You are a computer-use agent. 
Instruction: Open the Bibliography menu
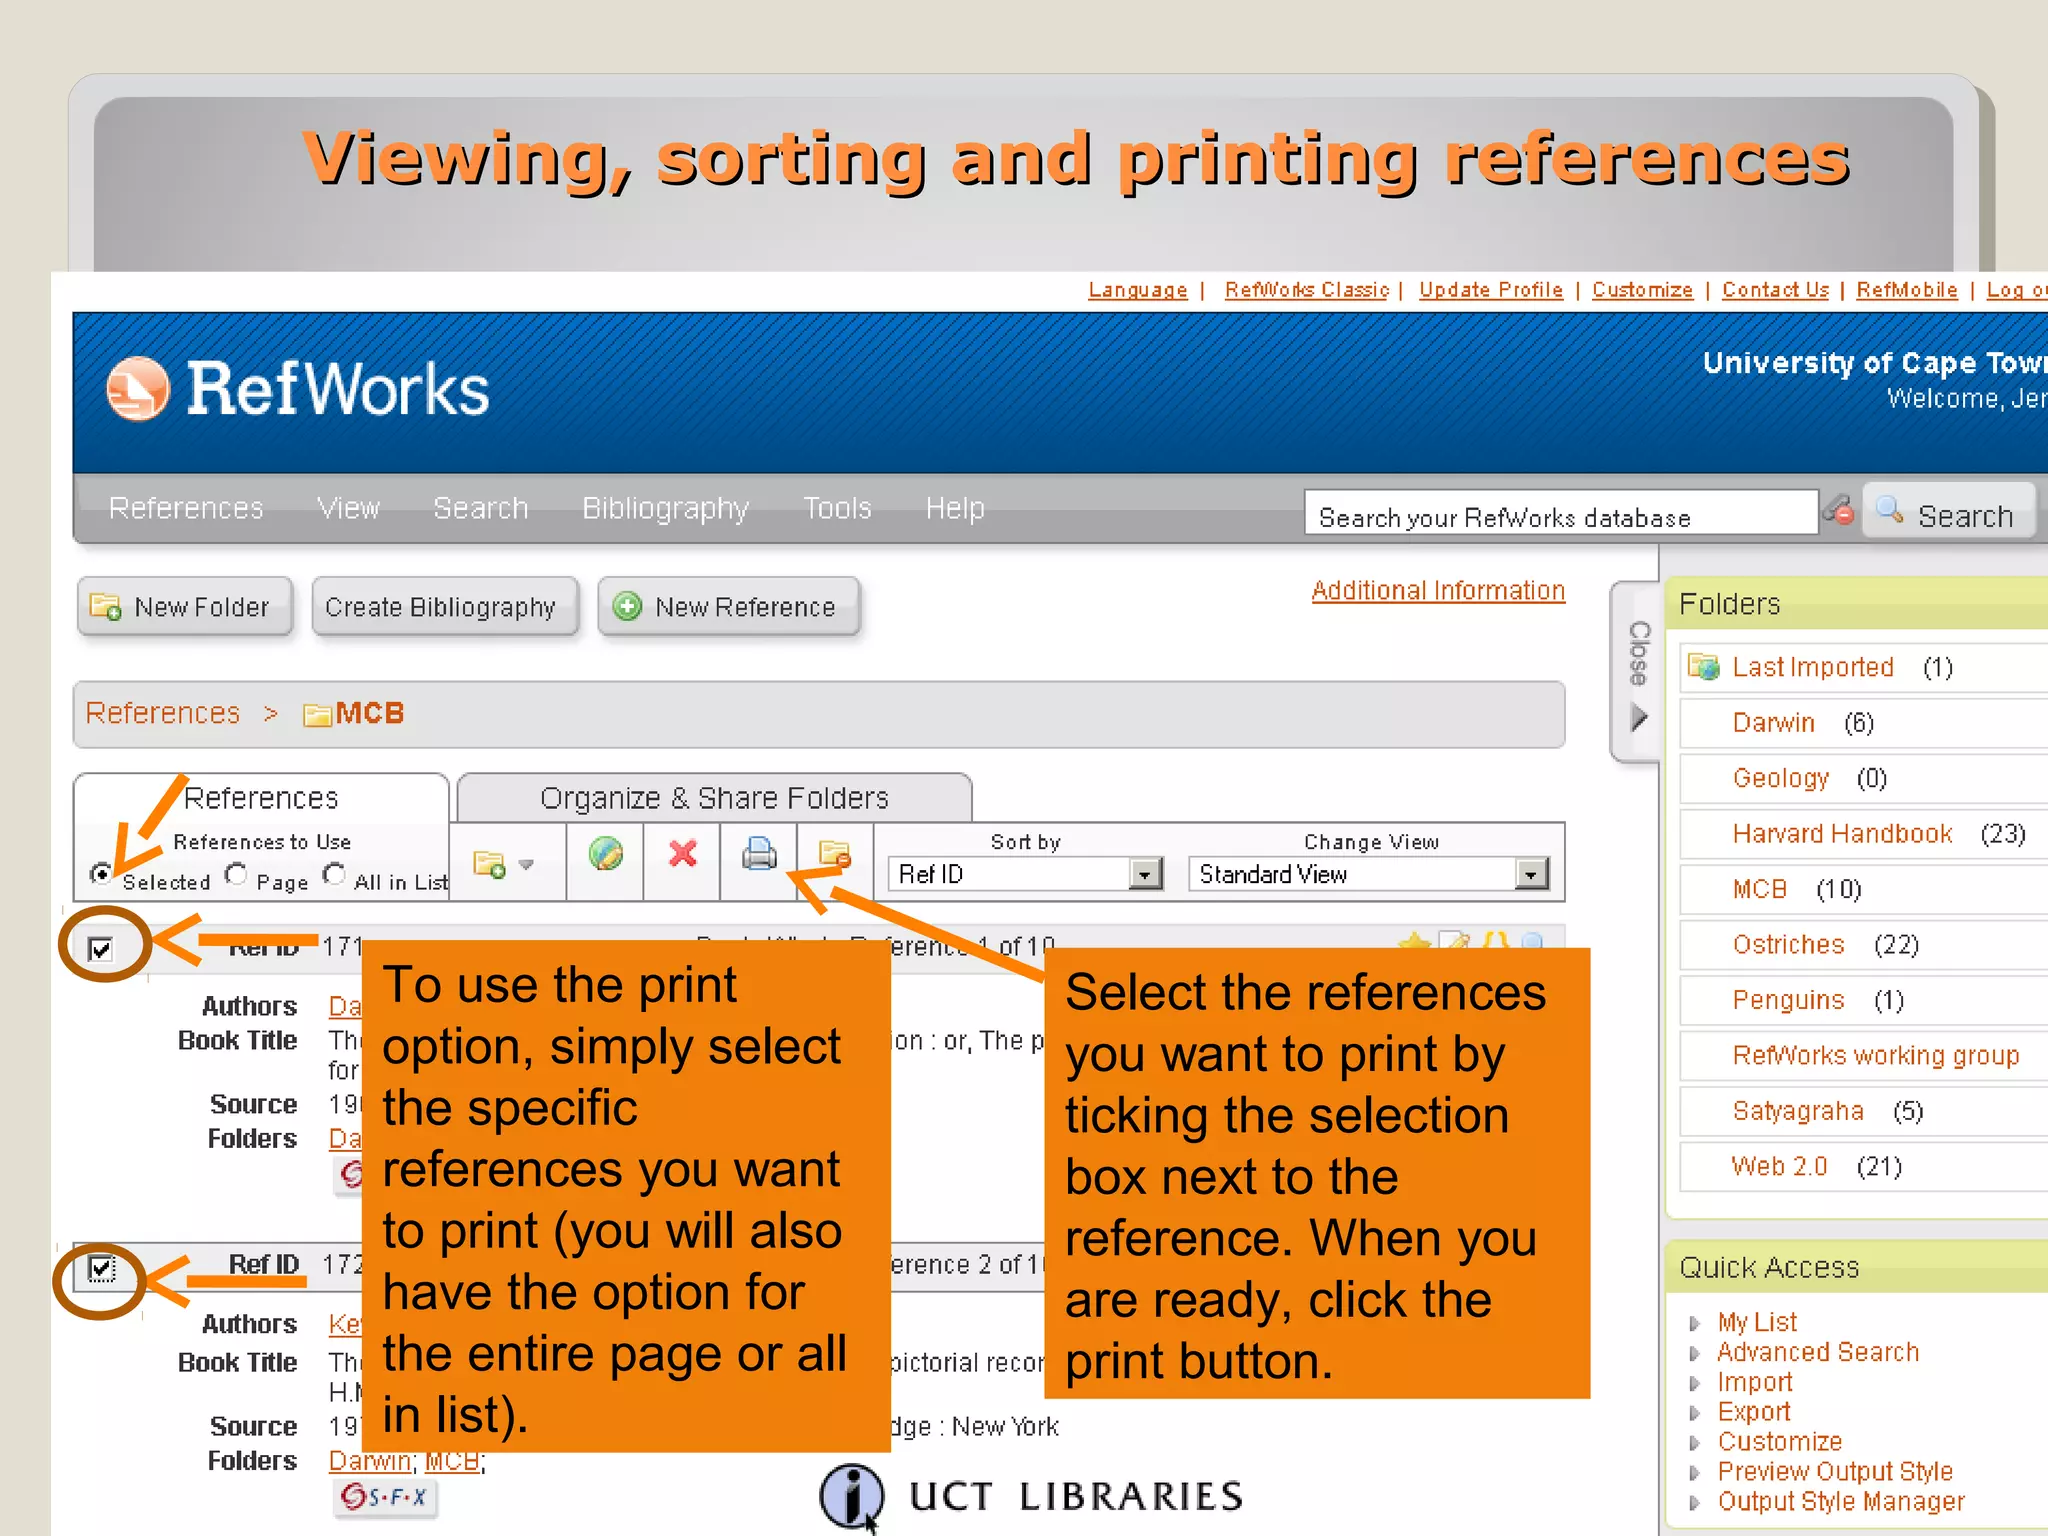(665, 509)
